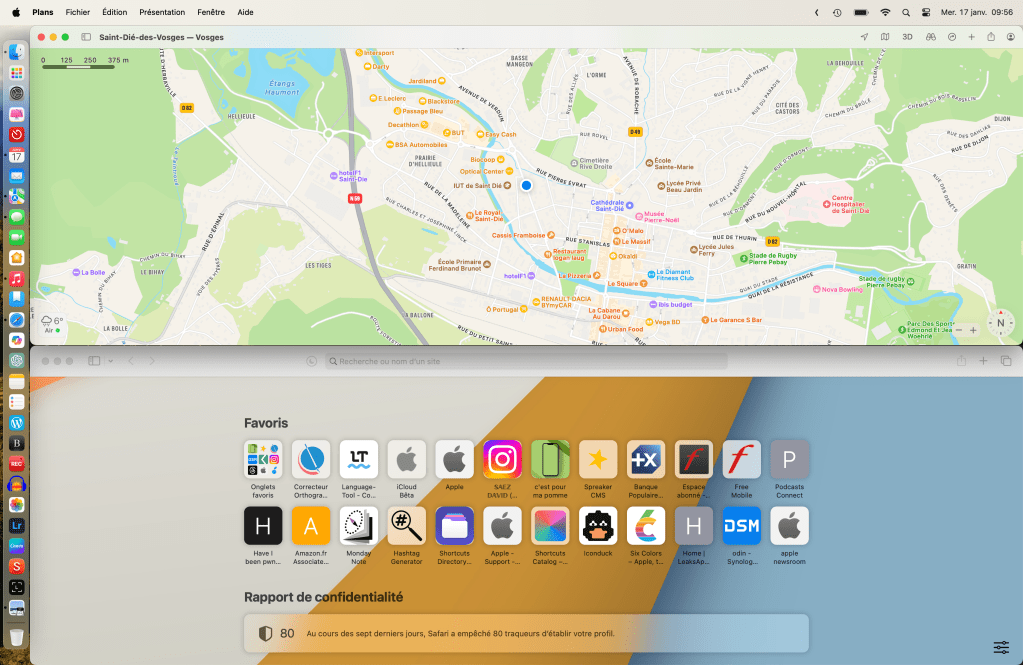Screen dimensions: 1023x665
Task: Zoom out the map with minus button
Action: click(x=959, y=329)
